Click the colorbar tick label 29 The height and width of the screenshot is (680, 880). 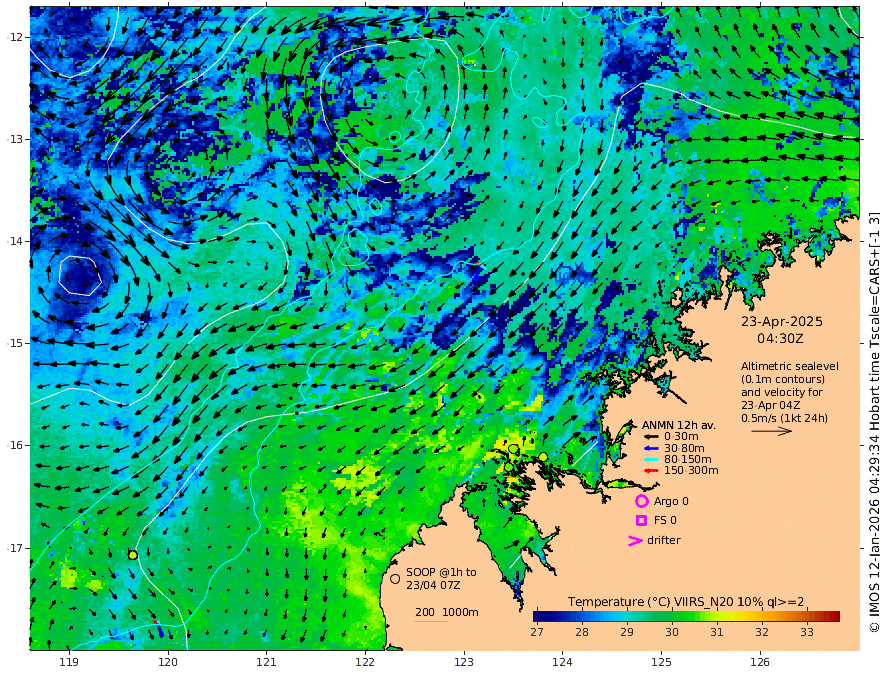(627, 632)
